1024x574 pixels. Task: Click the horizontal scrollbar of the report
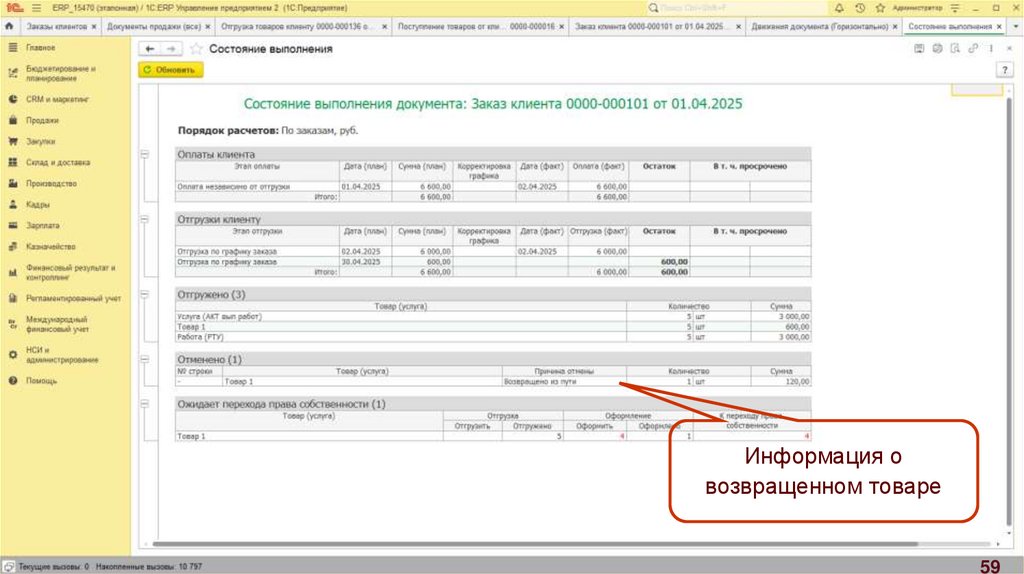[534, 544]
